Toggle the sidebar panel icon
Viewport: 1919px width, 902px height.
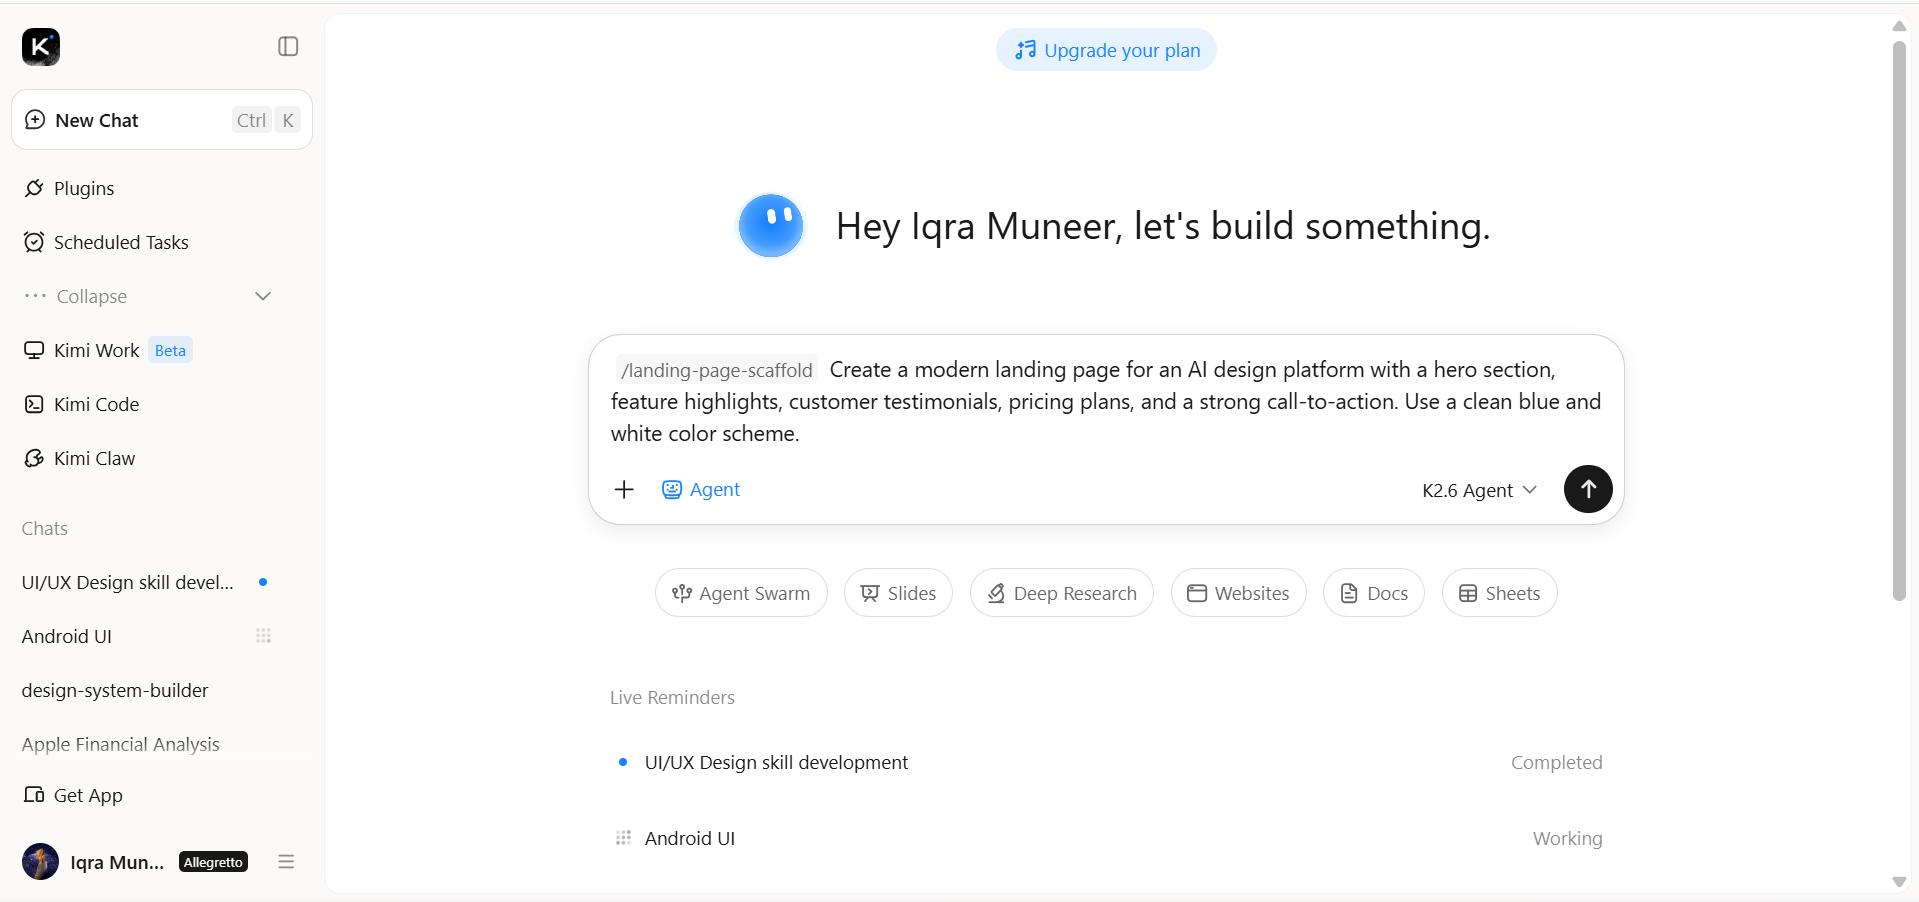[x=288, y=47]
